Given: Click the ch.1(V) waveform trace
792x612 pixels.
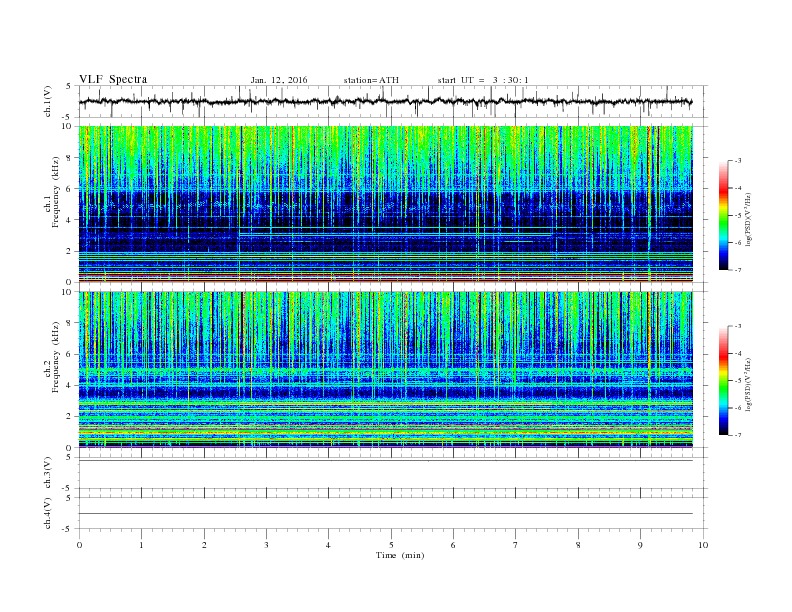Looking at the screenshot, I should point(386,101).
